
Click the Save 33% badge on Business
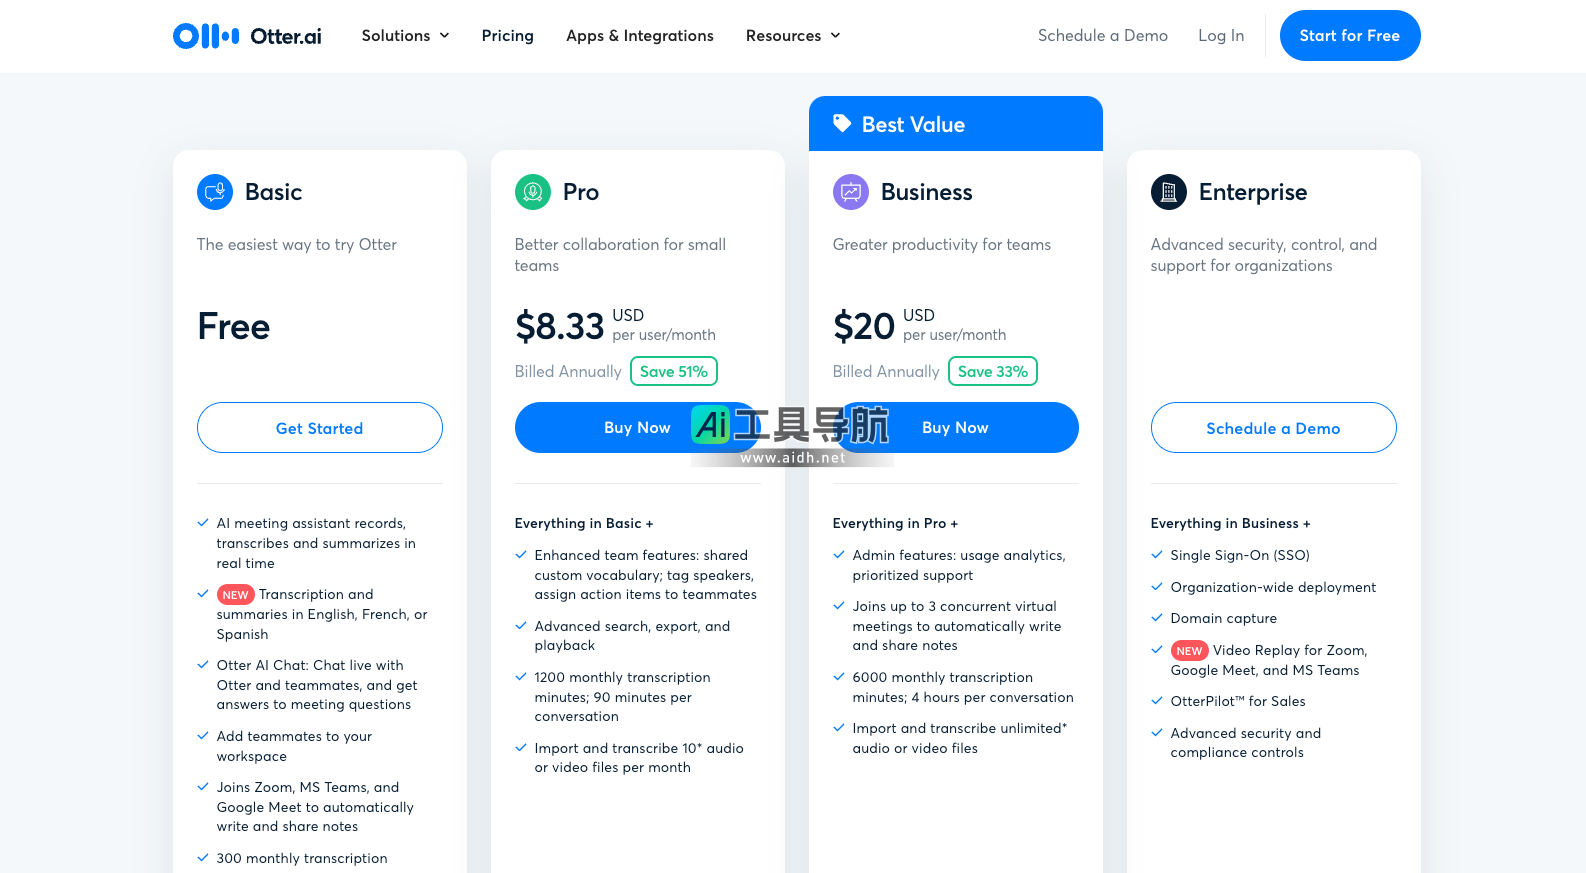point(992,372)
